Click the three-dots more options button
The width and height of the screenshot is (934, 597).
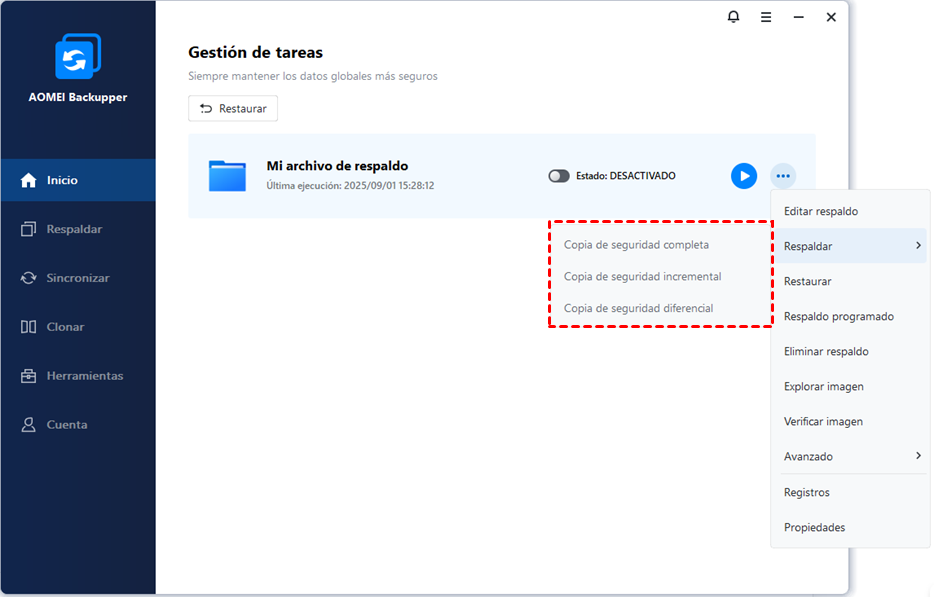[783, 176]
